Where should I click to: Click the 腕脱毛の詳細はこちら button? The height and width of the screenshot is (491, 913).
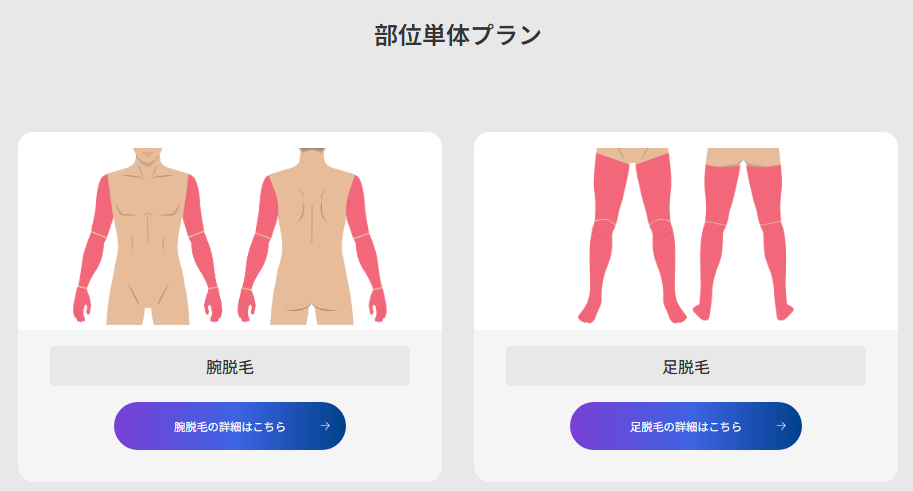(230, 426)
